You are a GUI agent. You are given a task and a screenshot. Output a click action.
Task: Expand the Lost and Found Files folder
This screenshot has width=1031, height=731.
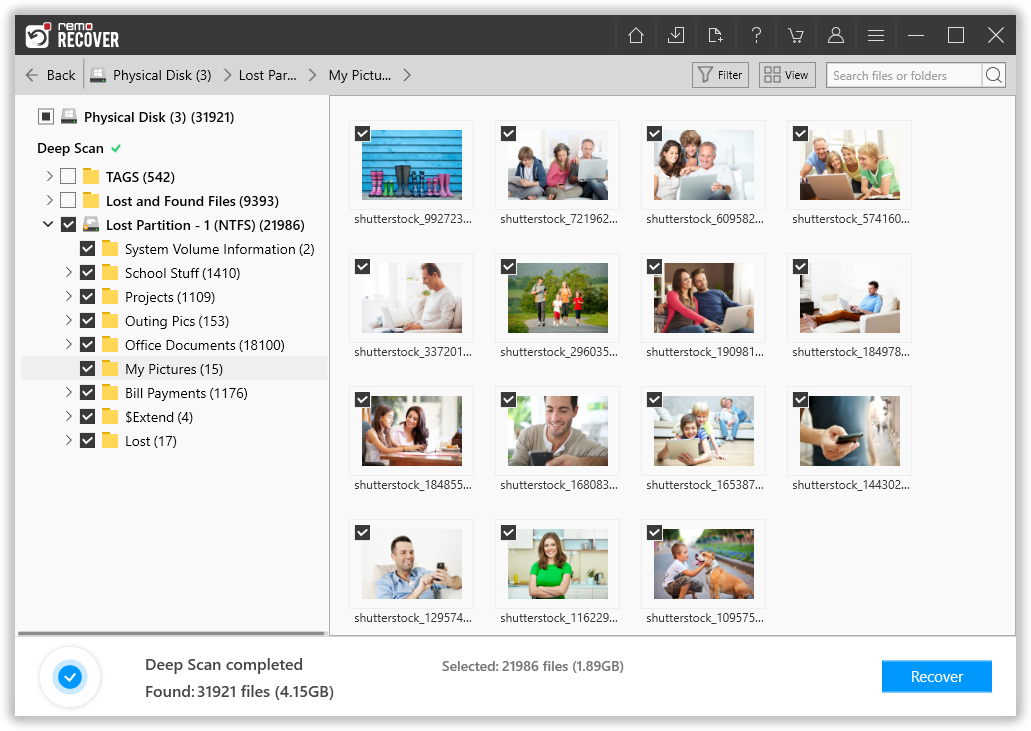pos(48,200)
